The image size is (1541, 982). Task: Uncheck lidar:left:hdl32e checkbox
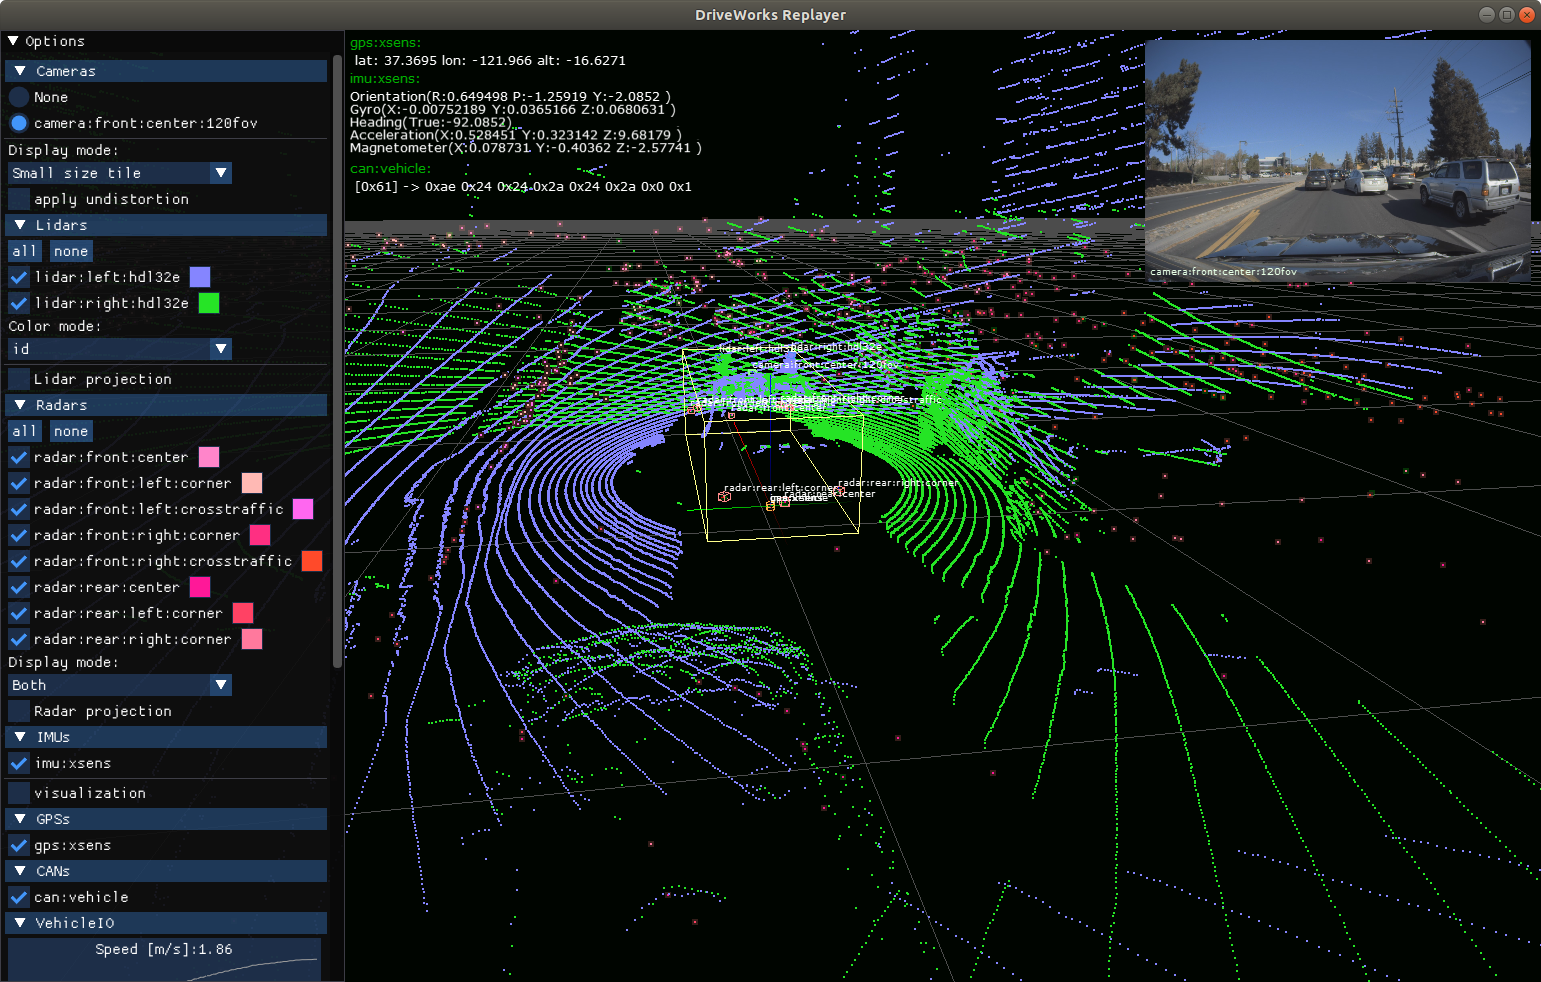coord(19,277)
